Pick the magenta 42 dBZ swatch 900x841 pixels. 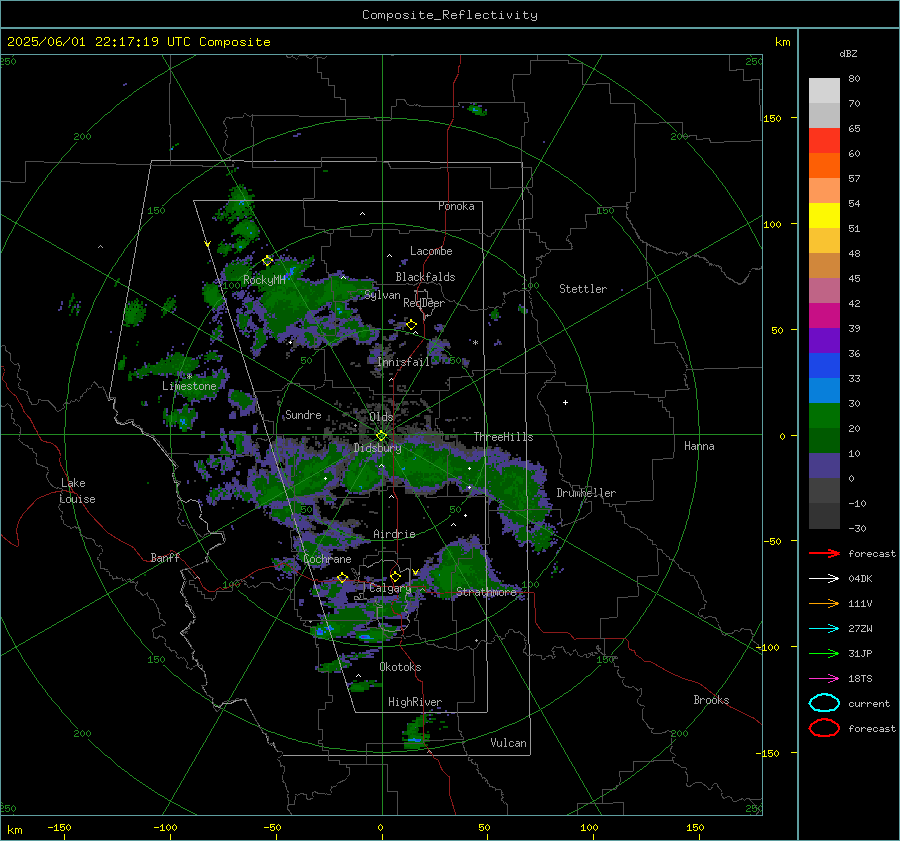[x=824, y=316]
